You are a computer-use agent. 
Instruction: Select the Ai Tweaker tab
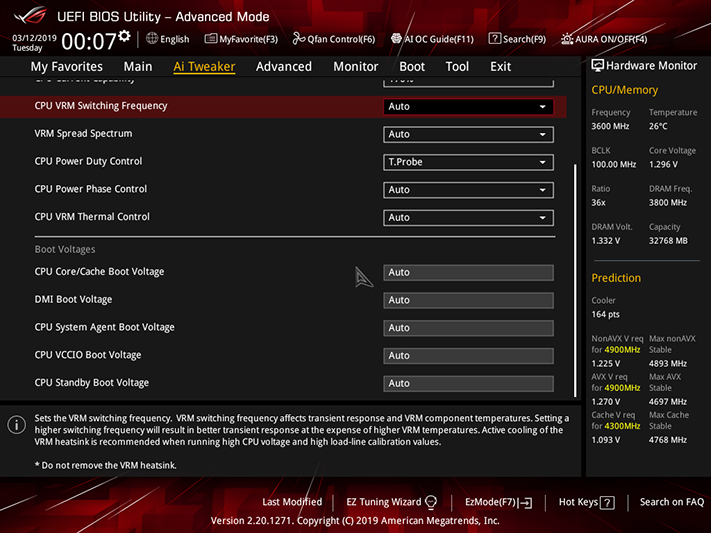tap(204, 67)
